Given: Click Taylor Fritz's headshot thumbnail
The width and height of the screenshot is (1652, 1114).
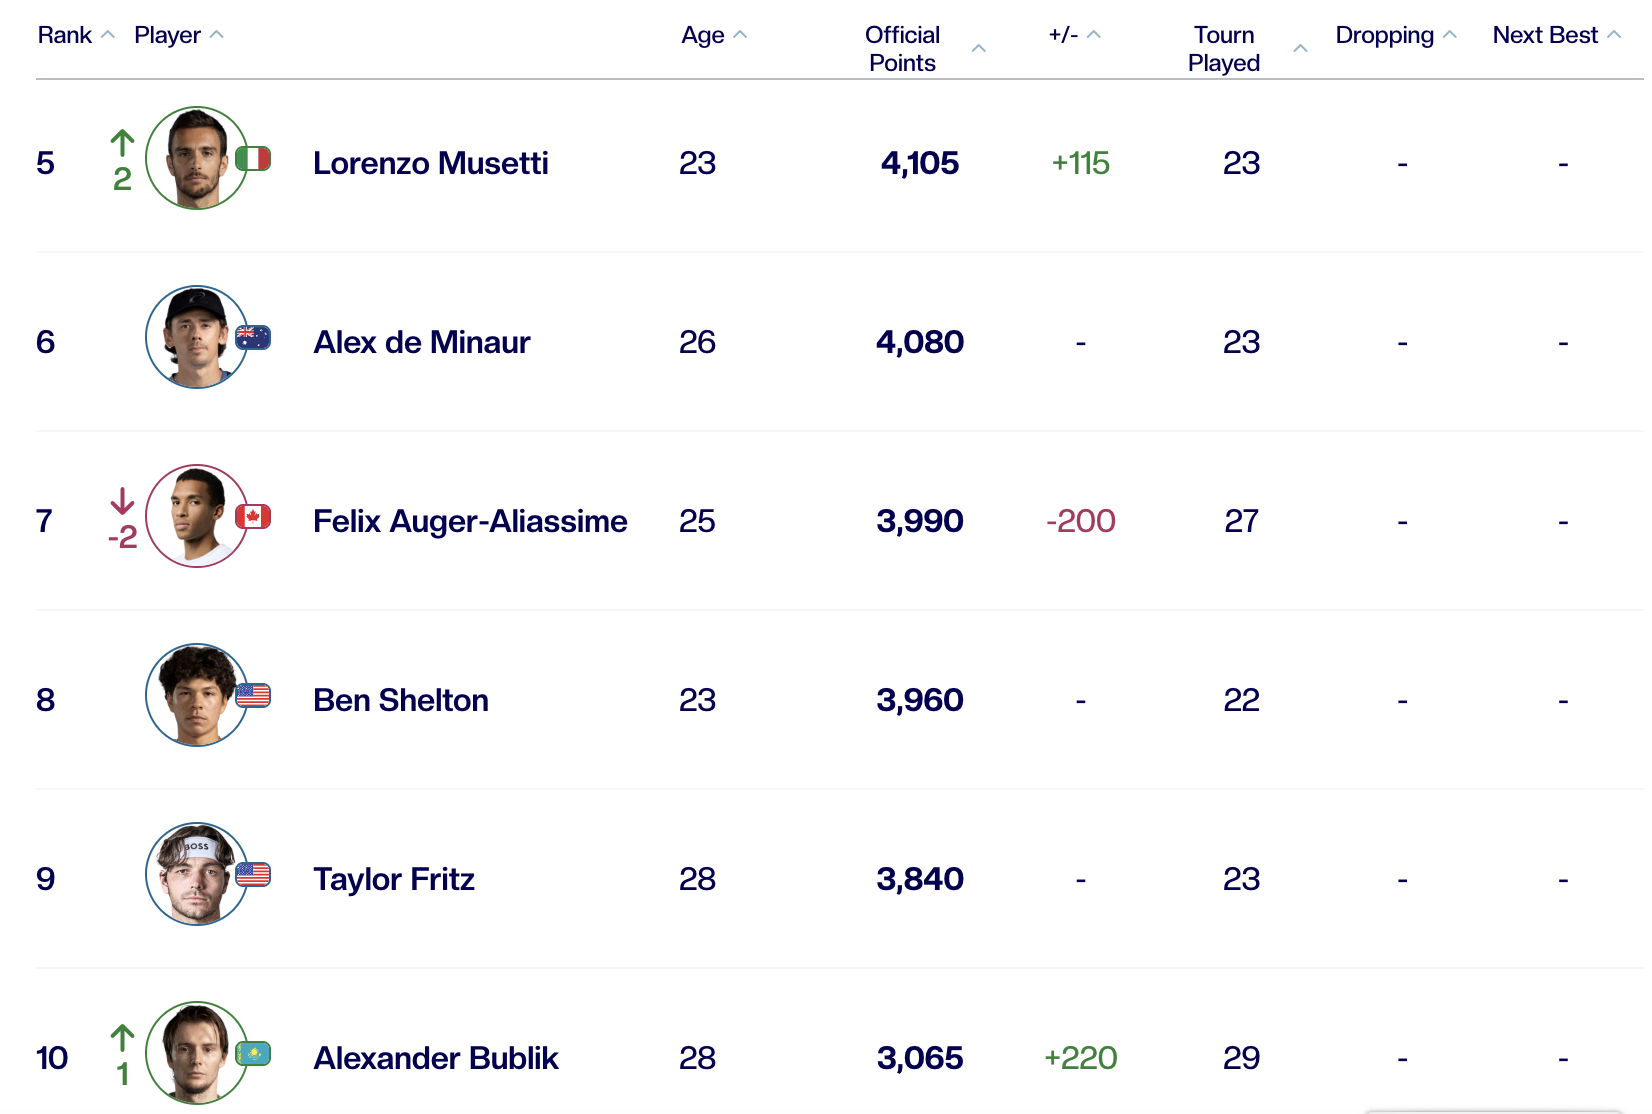Looking at the screenshot, I should (197, 875).
